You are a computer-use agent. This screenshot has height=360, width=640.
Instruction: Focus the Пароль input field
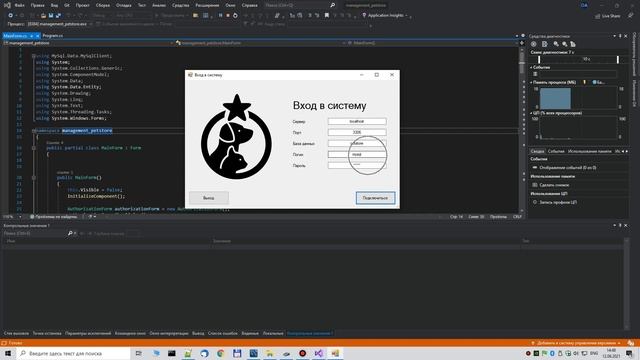click(357, 165)
